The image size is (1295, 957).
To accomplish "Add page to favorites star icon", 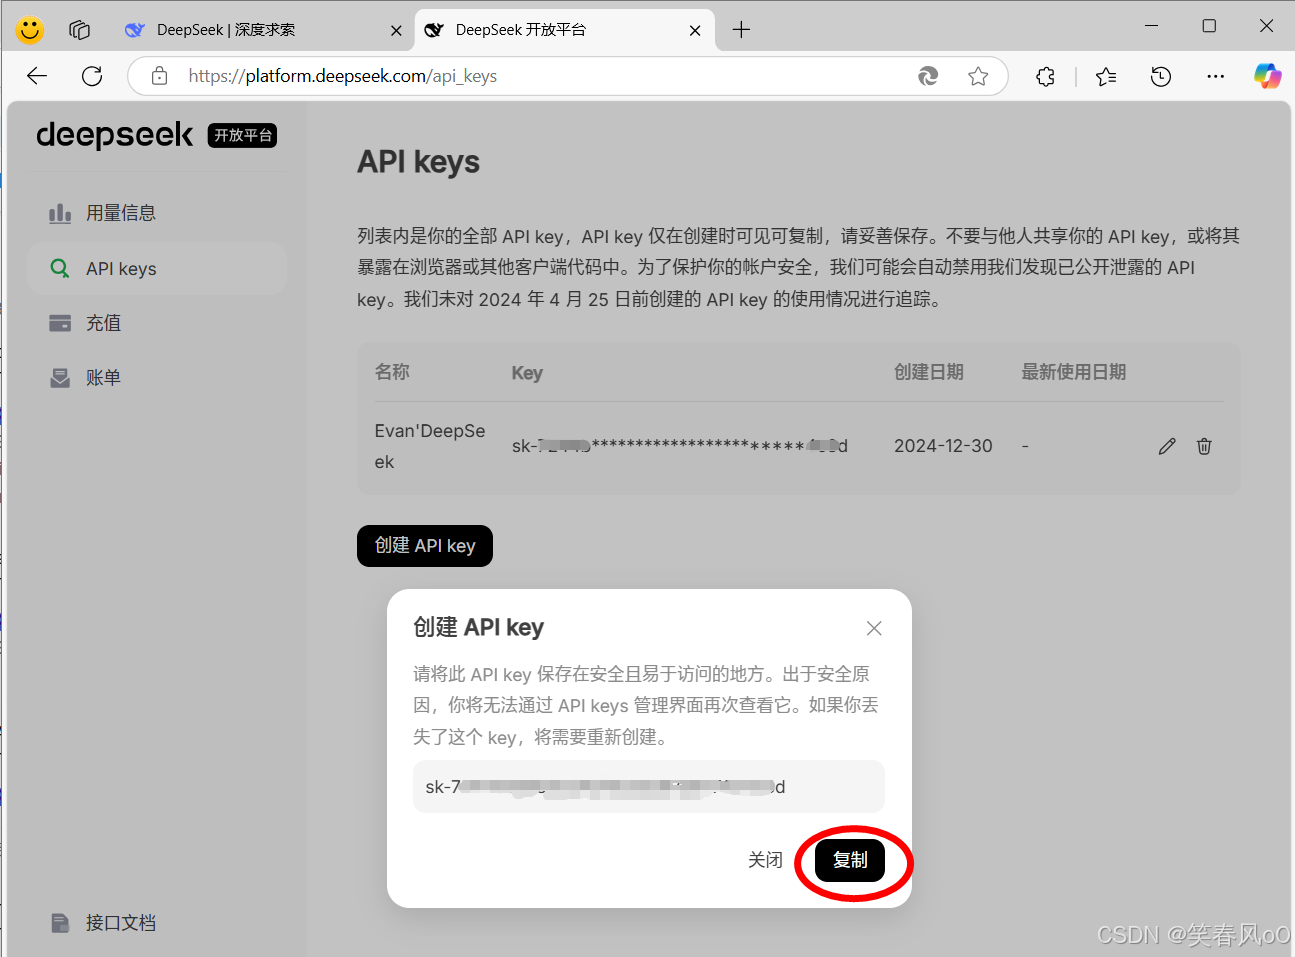I will point(978,76).
